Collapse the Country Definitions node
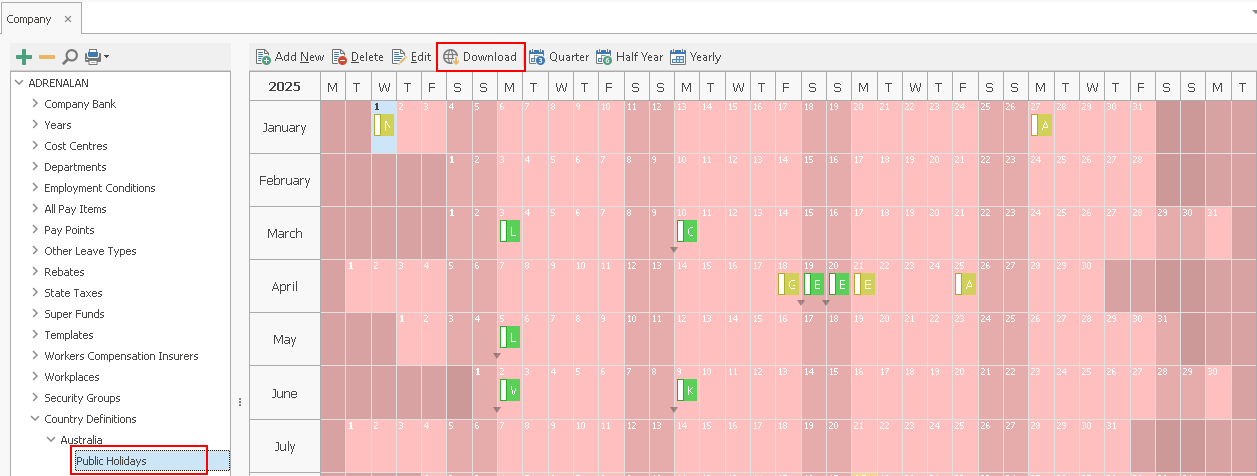Viewport: 1257px width, 476px height. tap(35, 419)
